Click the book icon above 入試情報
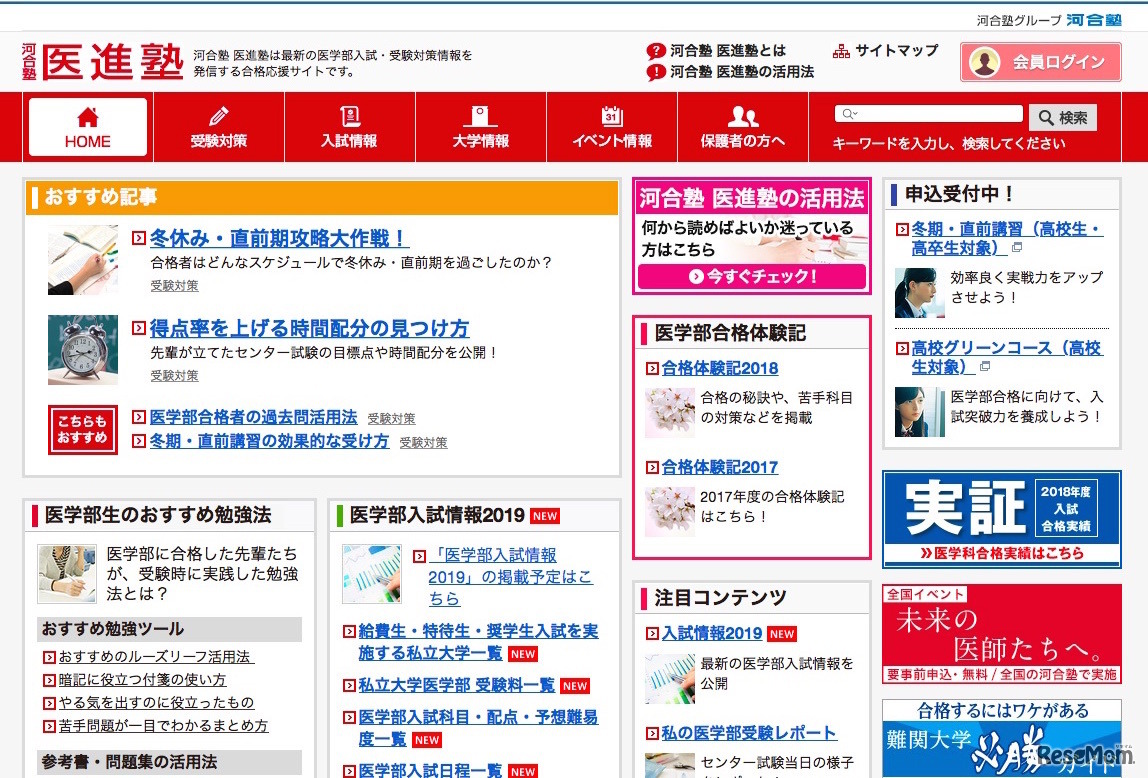This screenshot has height=778, width=1148. point(350,116)
